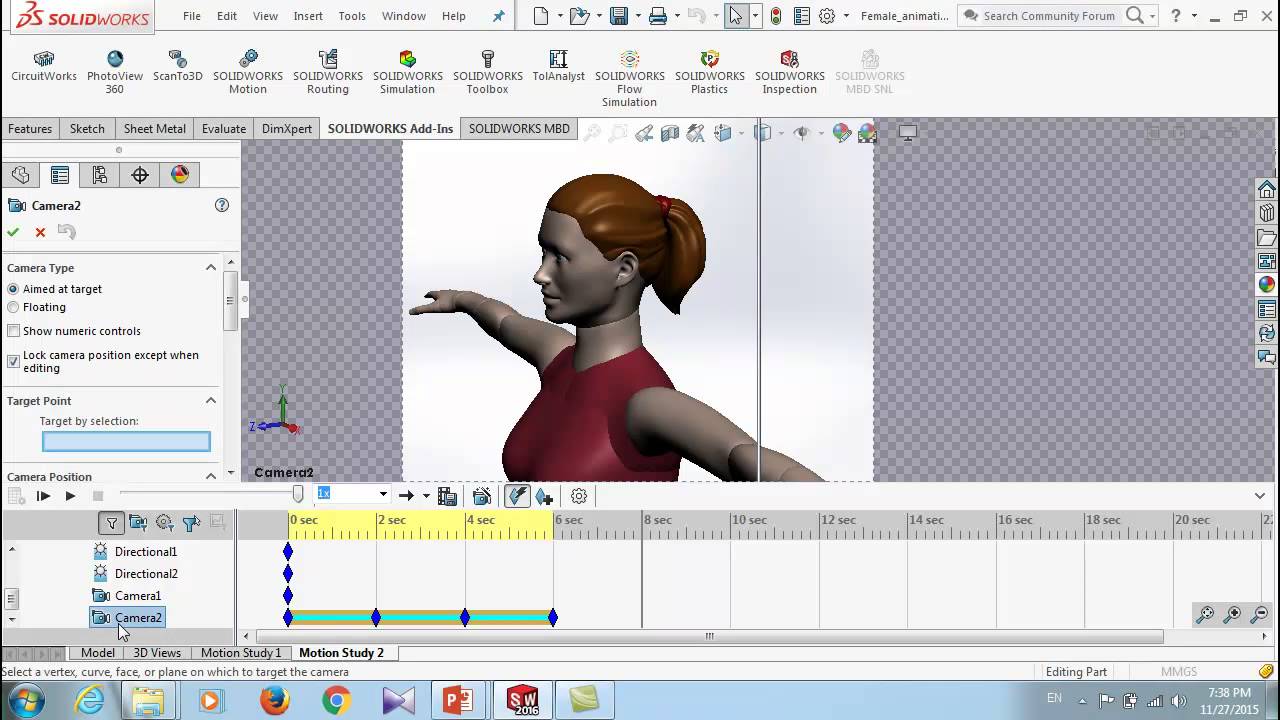Cancel Camera2 with the red X

coord(40,232)
